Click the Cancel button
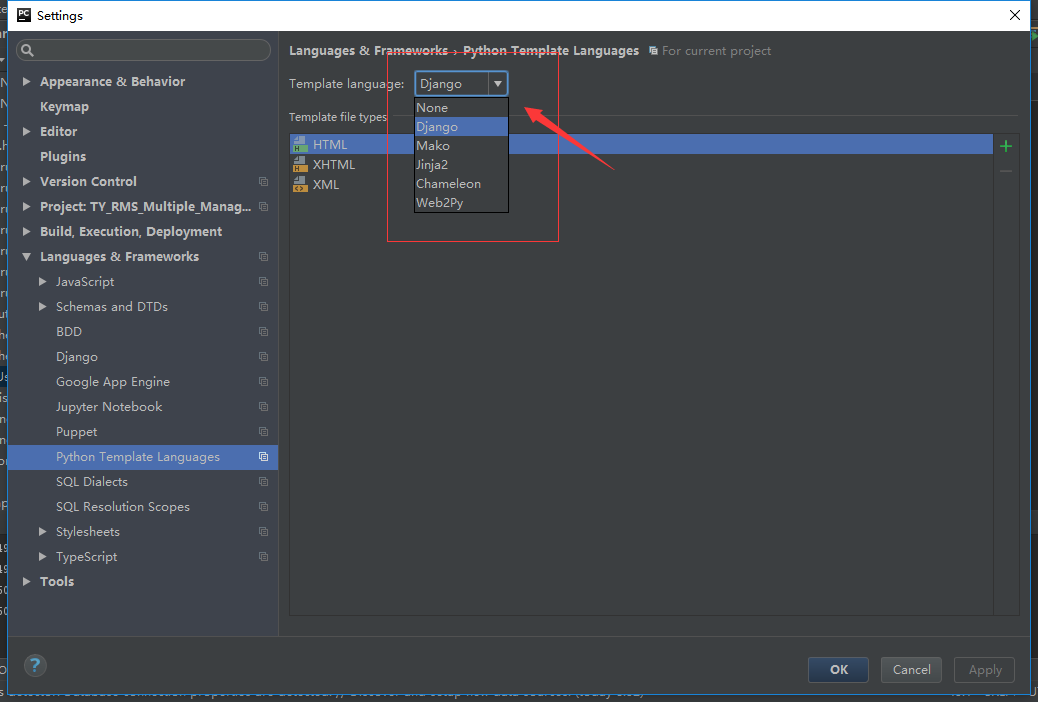1038x702 pixels. (912, 670)
